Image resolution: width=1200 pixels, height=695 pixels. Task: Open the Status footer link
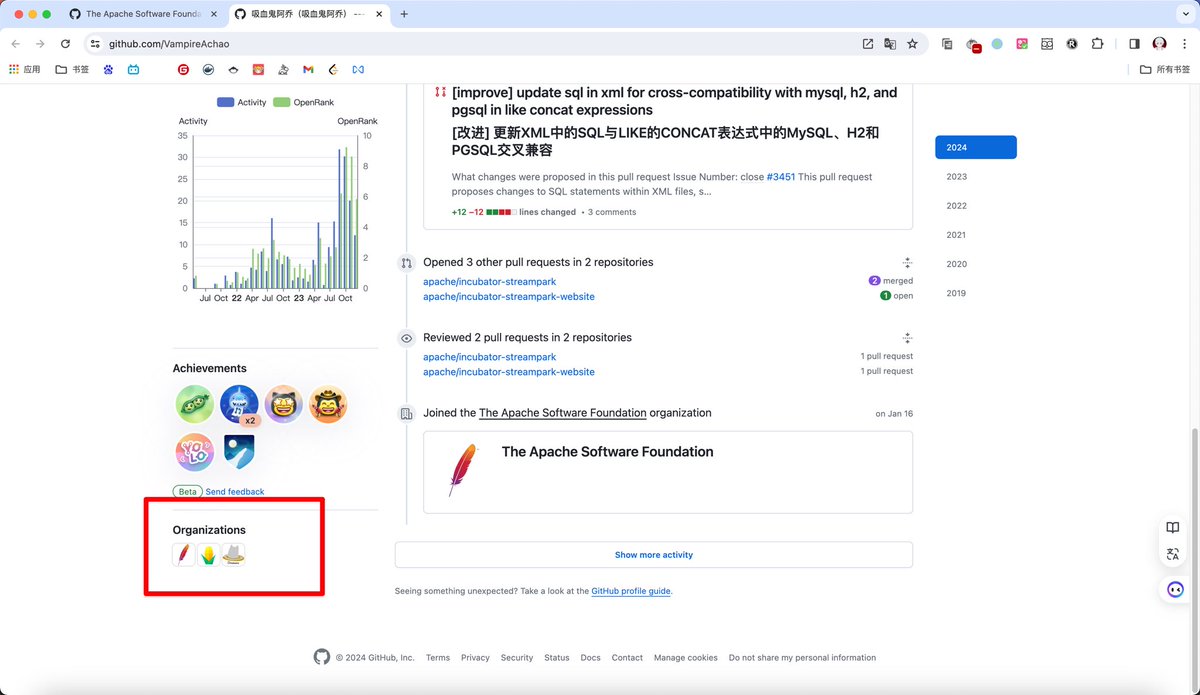[557, 658]
